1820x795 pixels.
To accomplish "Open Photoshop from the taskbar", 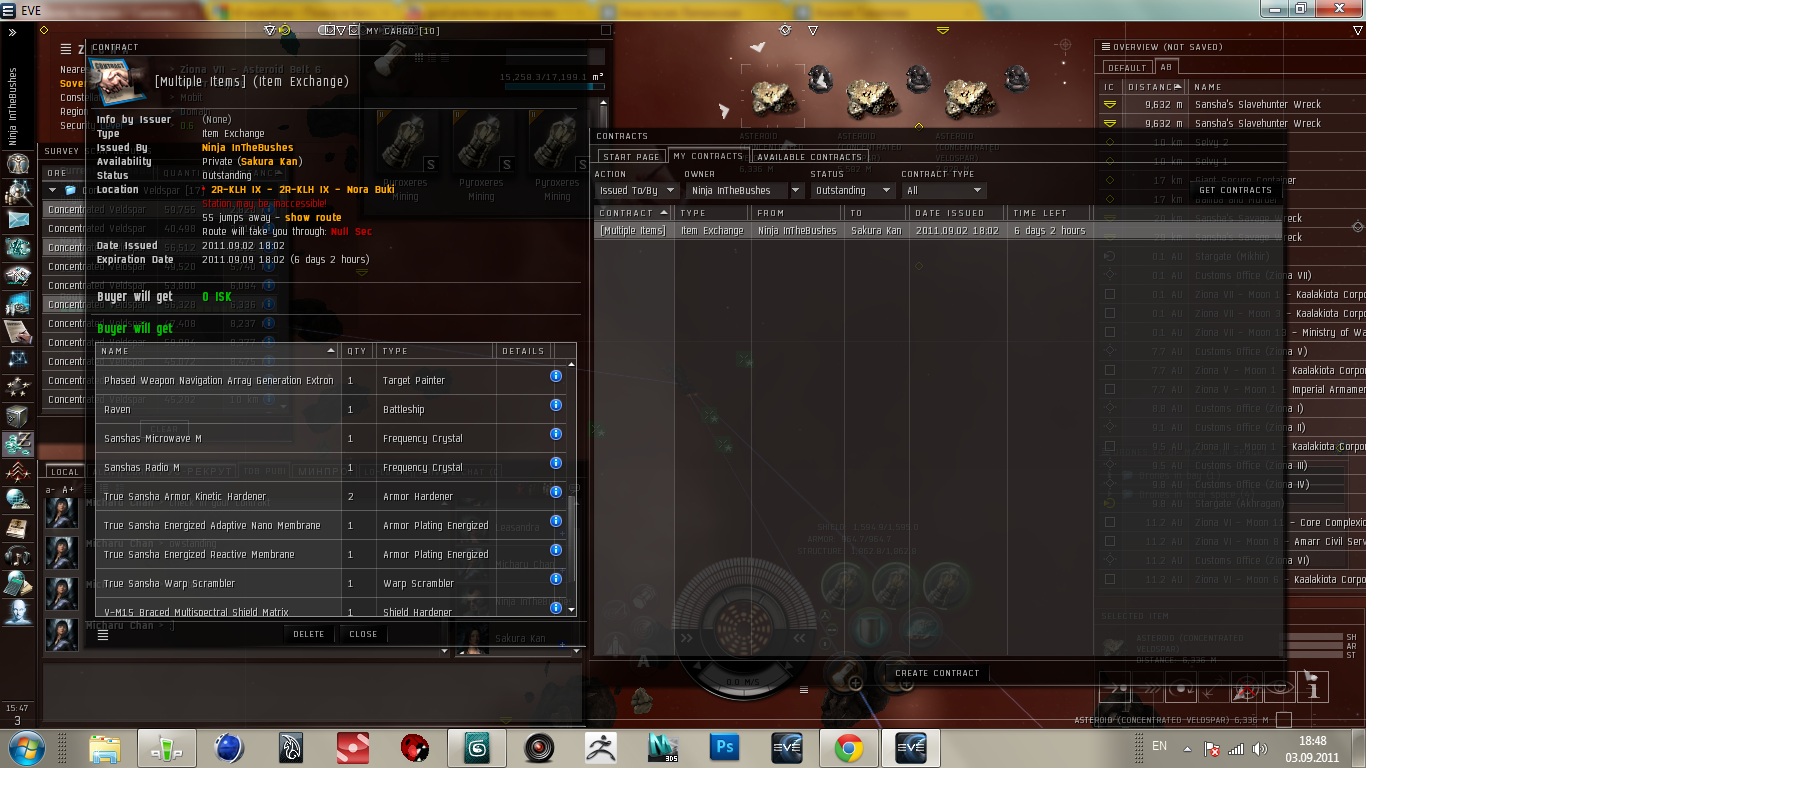I will [725, 748].
